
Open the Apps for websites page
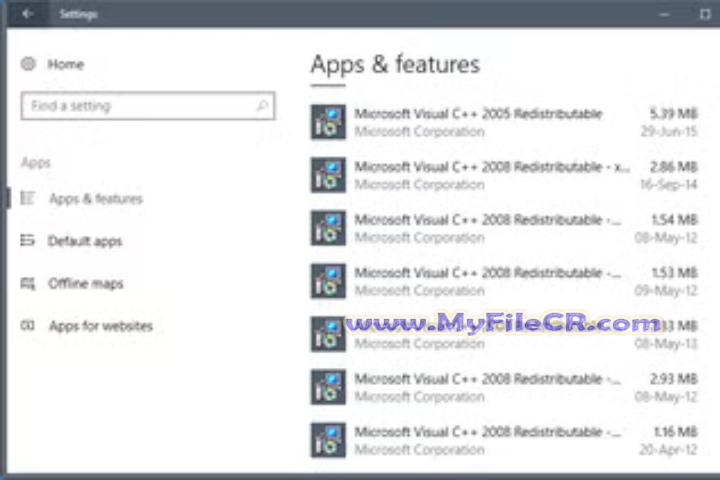click(101, 326)
